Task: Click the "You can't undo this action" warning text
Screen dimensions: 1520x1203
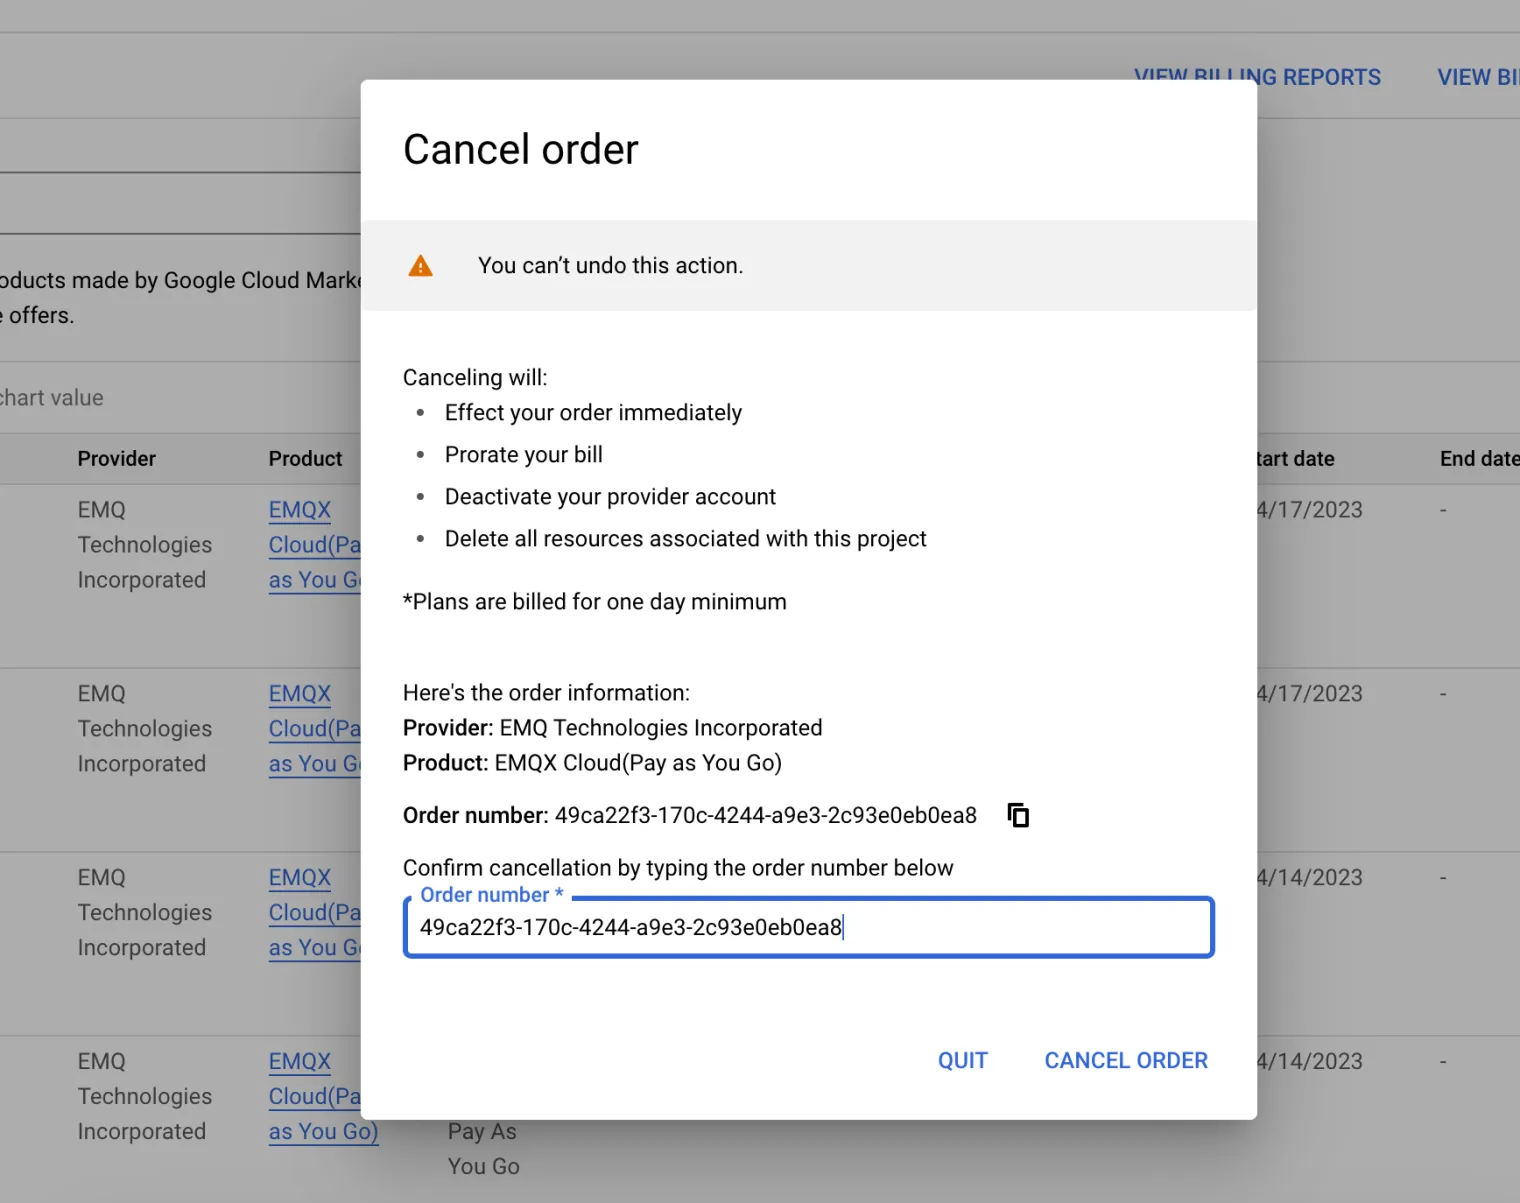Action: [610, 266]
